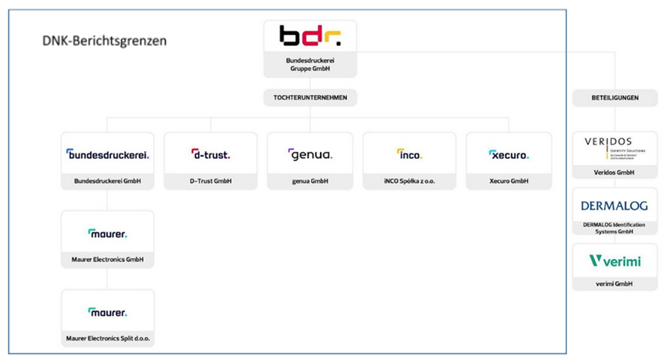Click the Maurer Electronics Split d.o.o. caption
This screenshot has width=670, height=364.
pyautogui.click(x=108, y=338)
